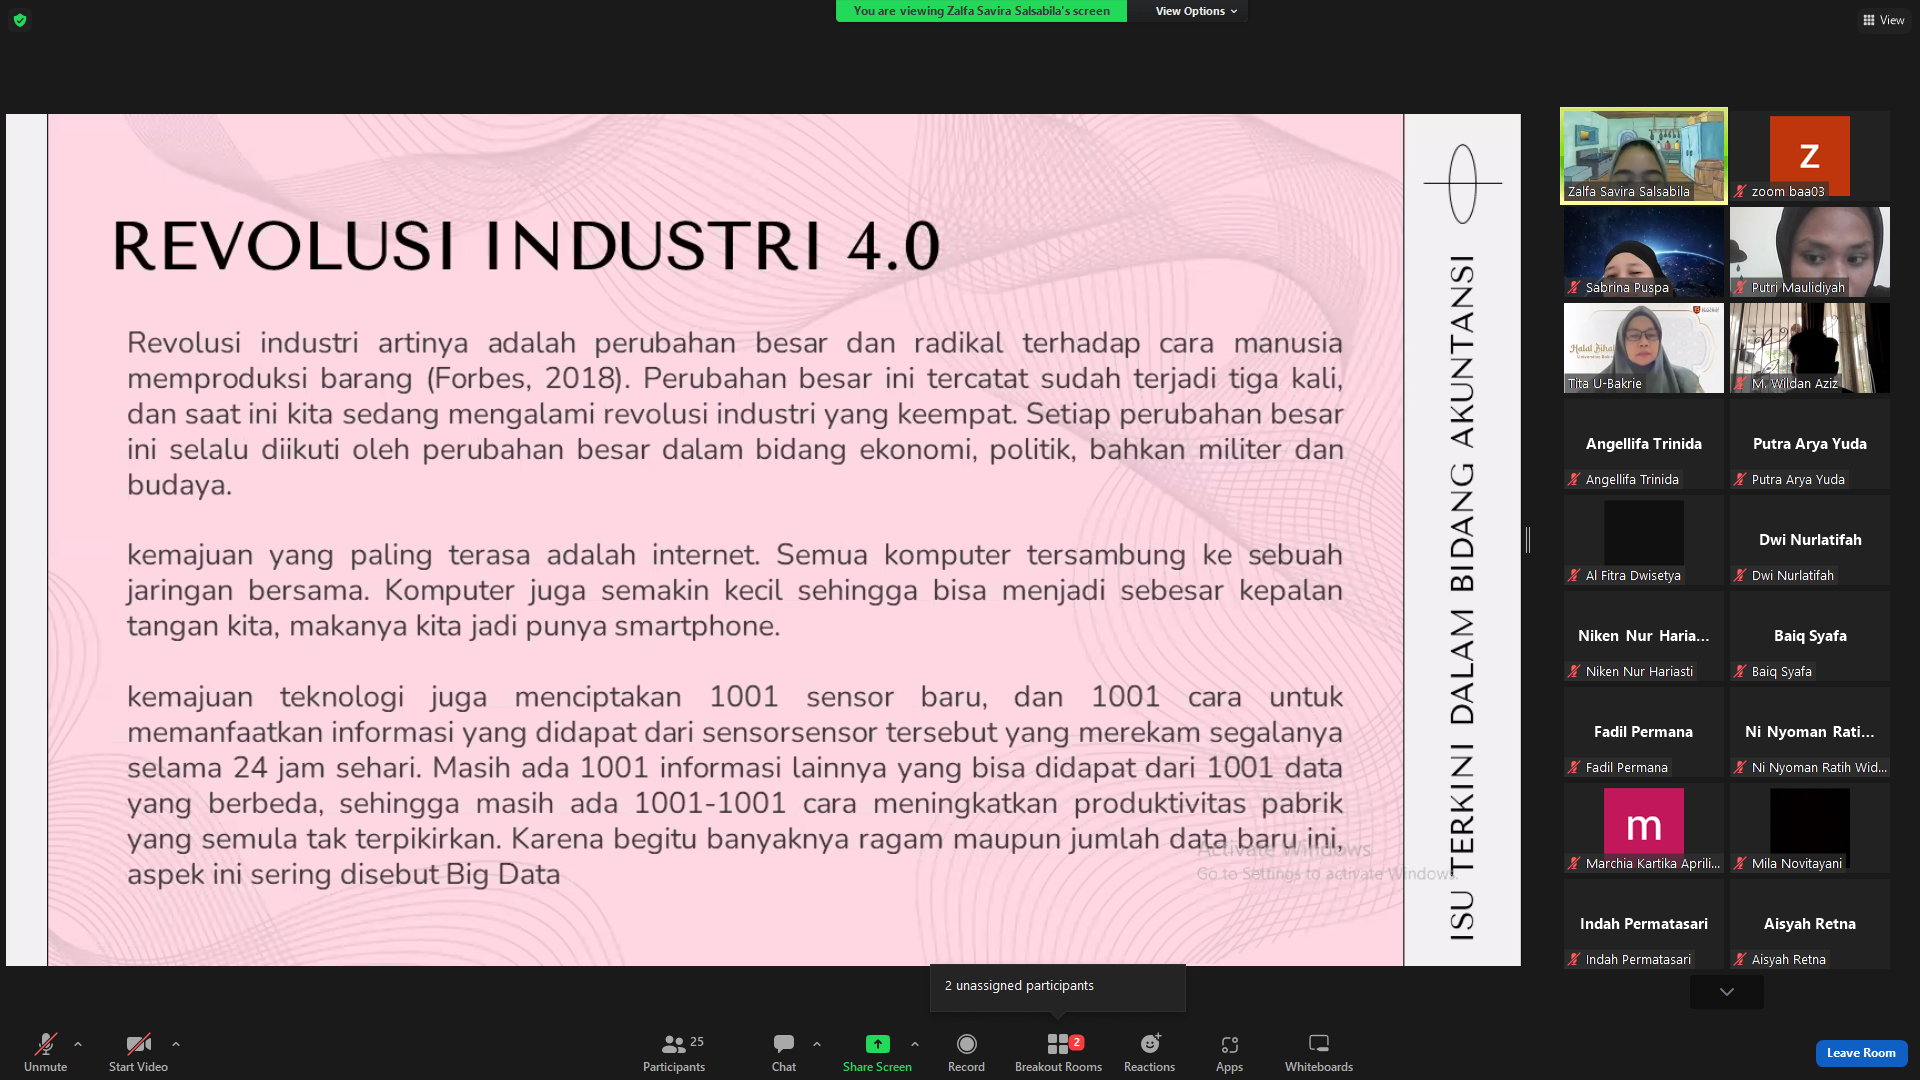1920x1080 pixels.
Task: Select Ni Nyoman Ratih's participant tile
Action: [x=1810, y=732]
